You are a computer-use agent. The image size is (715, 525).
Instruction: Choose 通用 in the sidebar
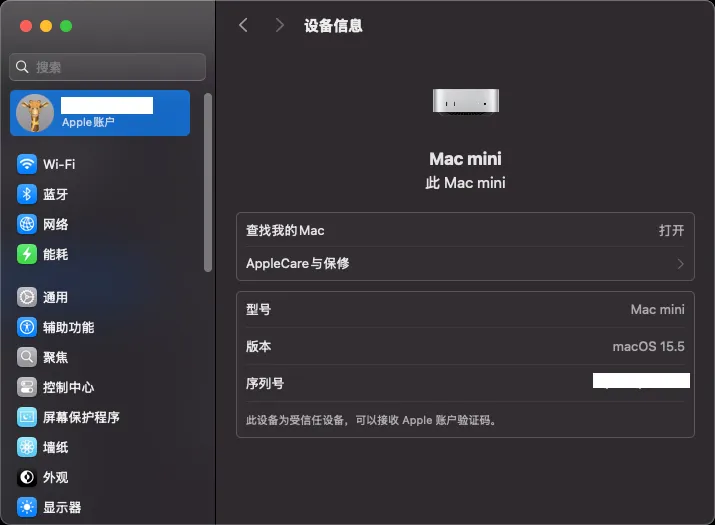pyautogui.click(x=56, y=297)
